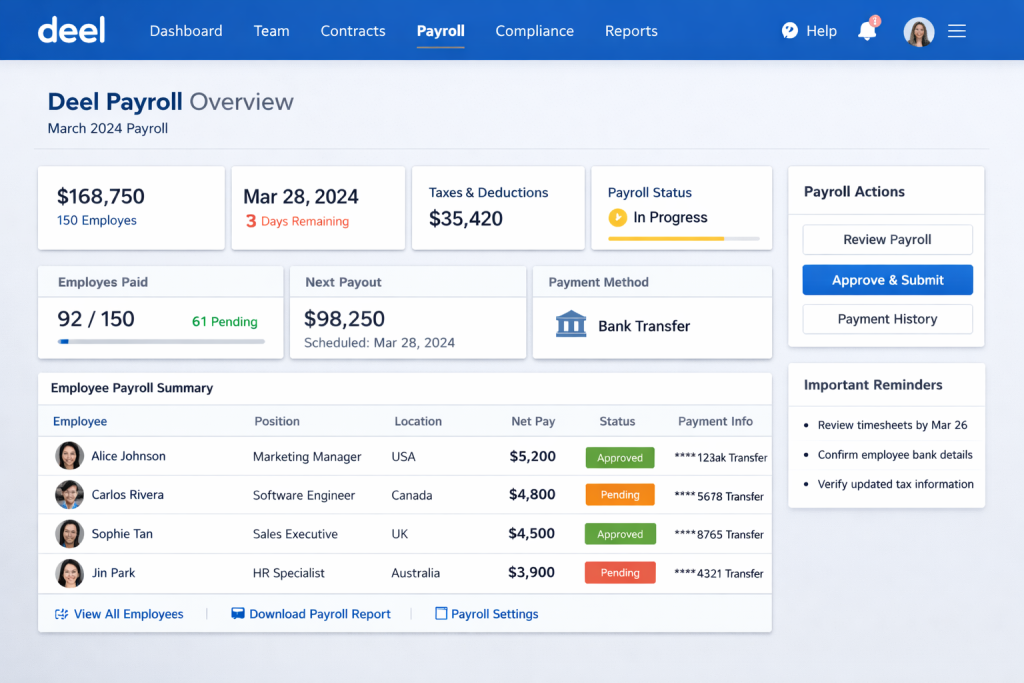
Task: Click Carlos Rivera's avatar
Action: tap(69, 495)
